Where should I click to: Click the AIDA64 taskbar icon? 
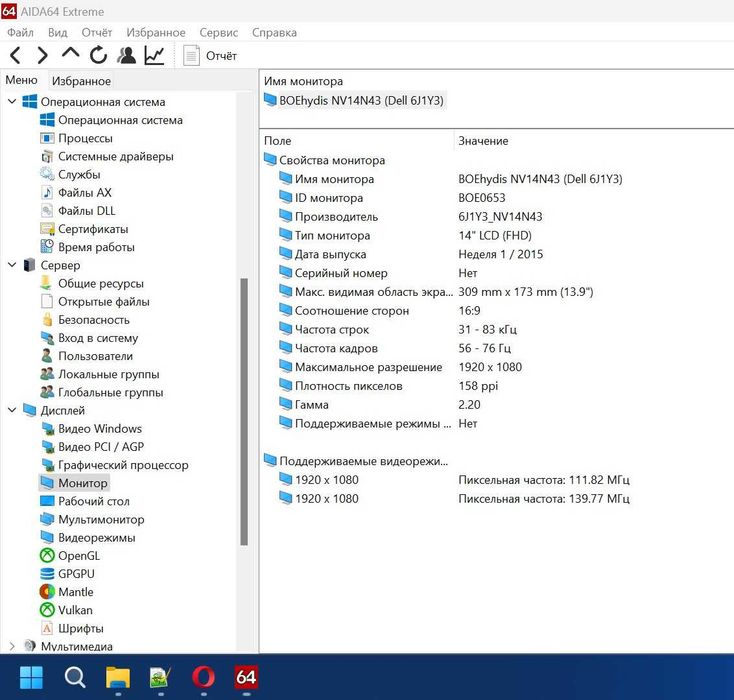tap(246, 678)
